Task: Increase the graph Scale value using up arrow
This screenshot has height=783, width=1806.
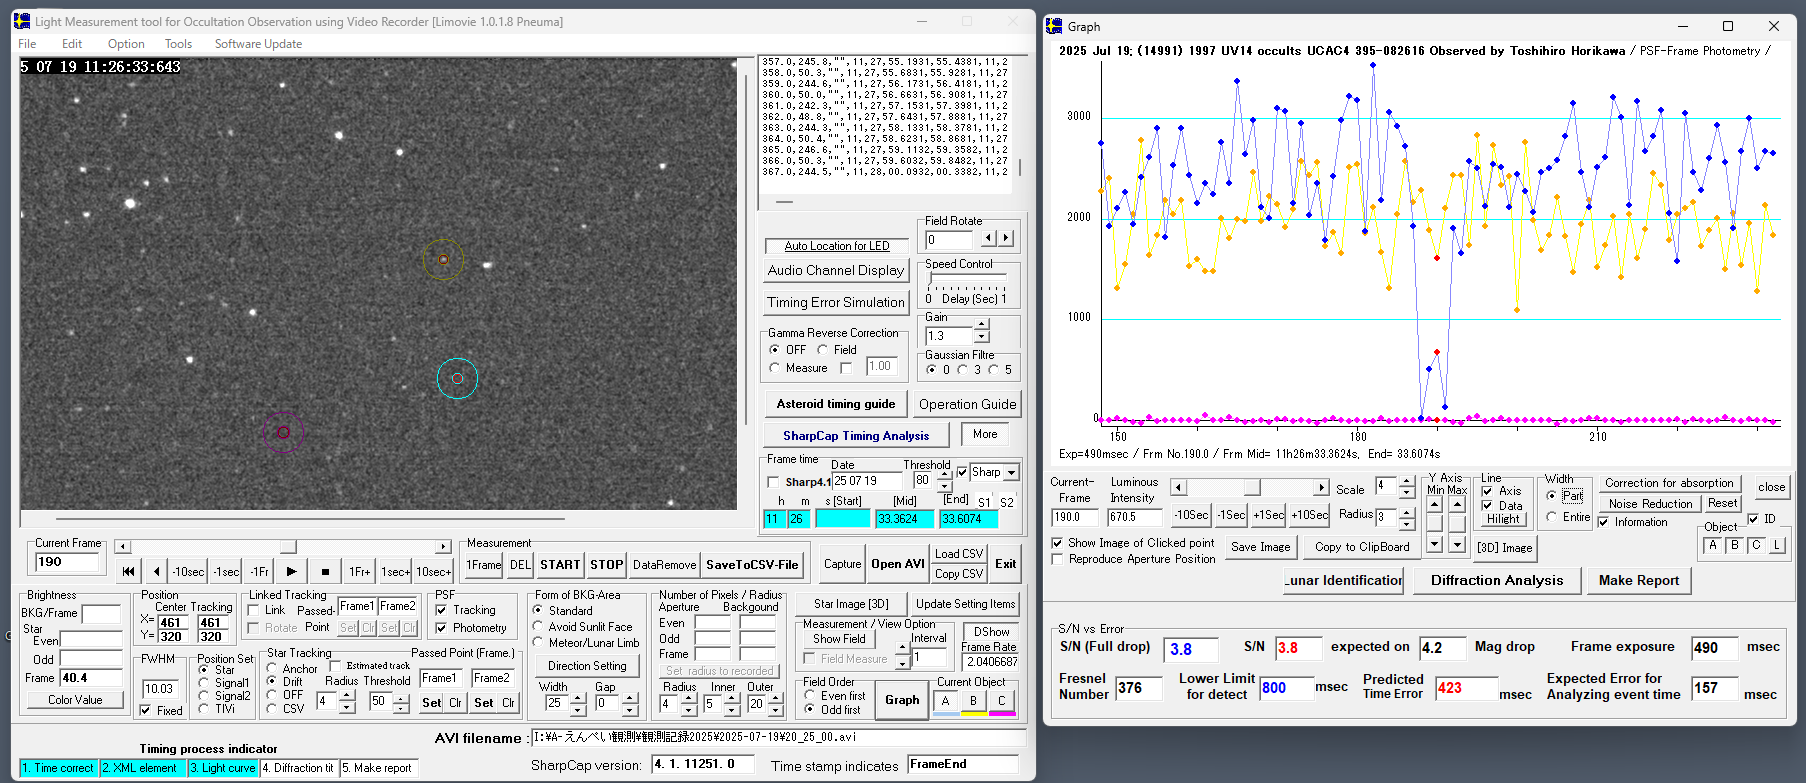Action: [x=1407, y=482]
